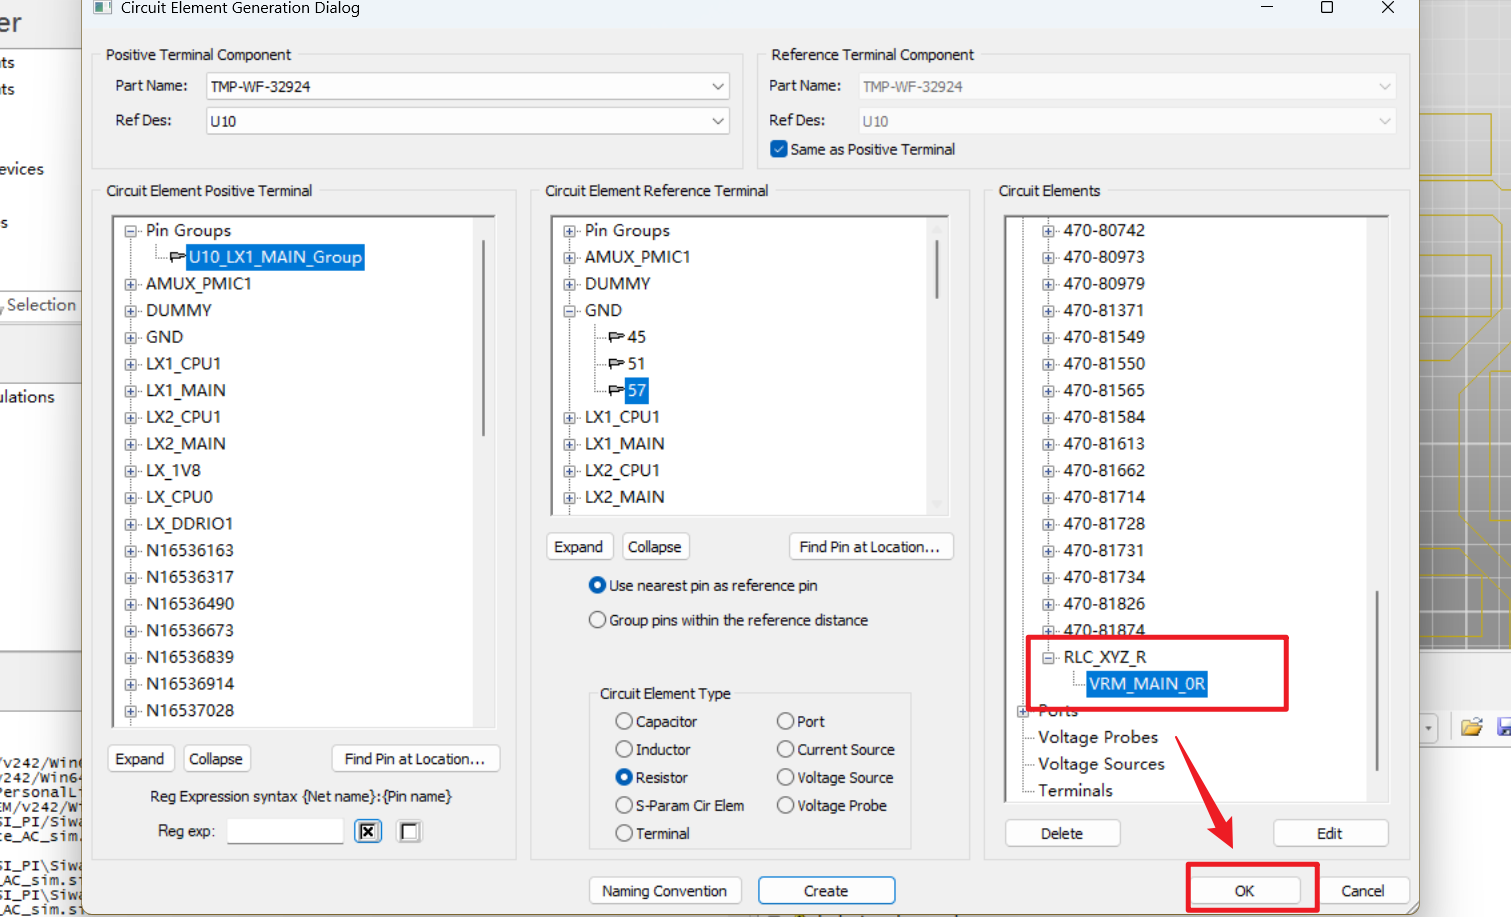Click the dialog title bar app icon
Image resolution: width=1511 pixels, height=917 pixels.
pos(102,8)
